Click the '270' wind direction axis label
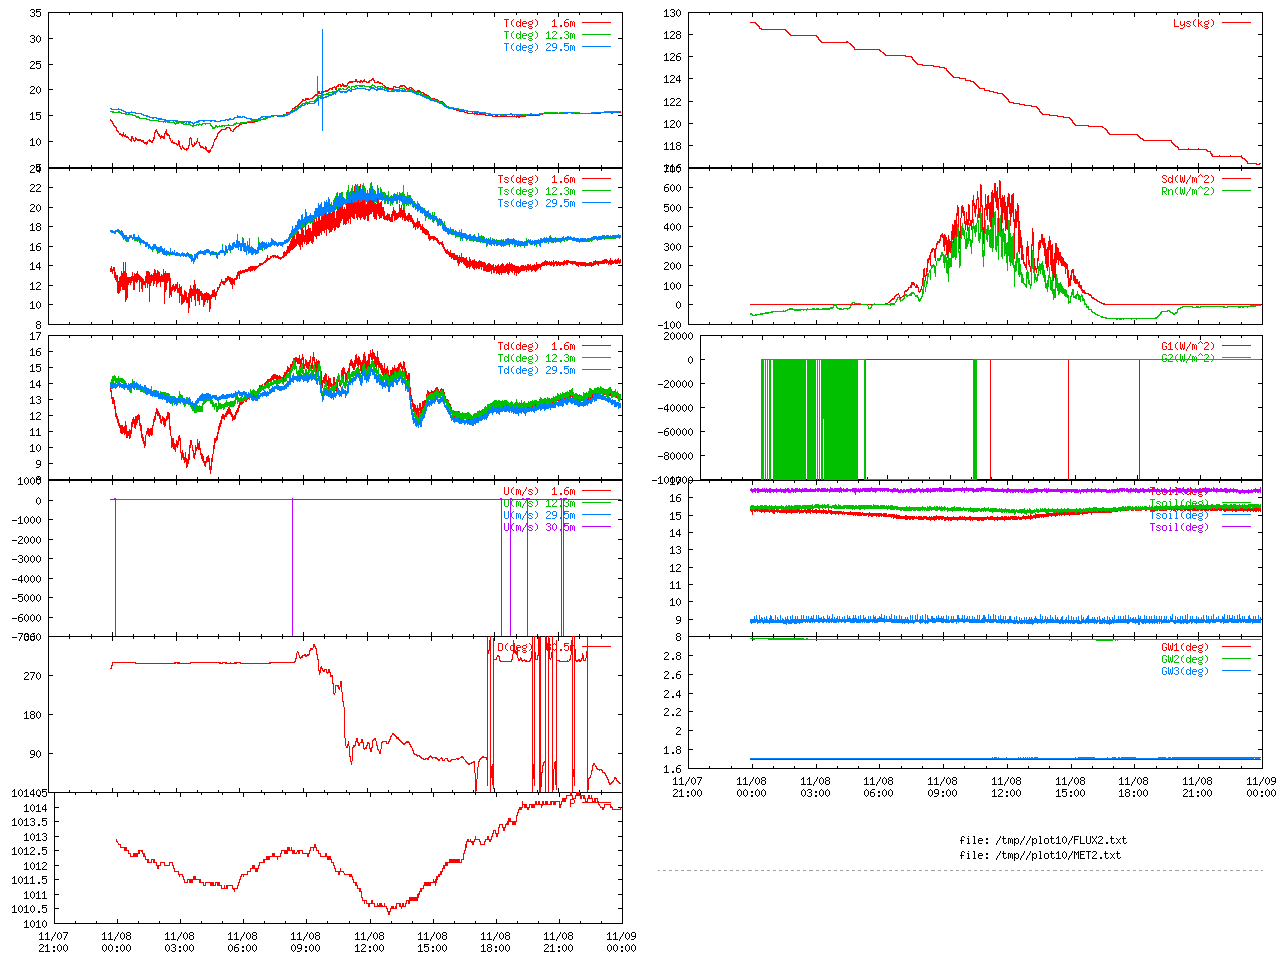 click(33, 677)
